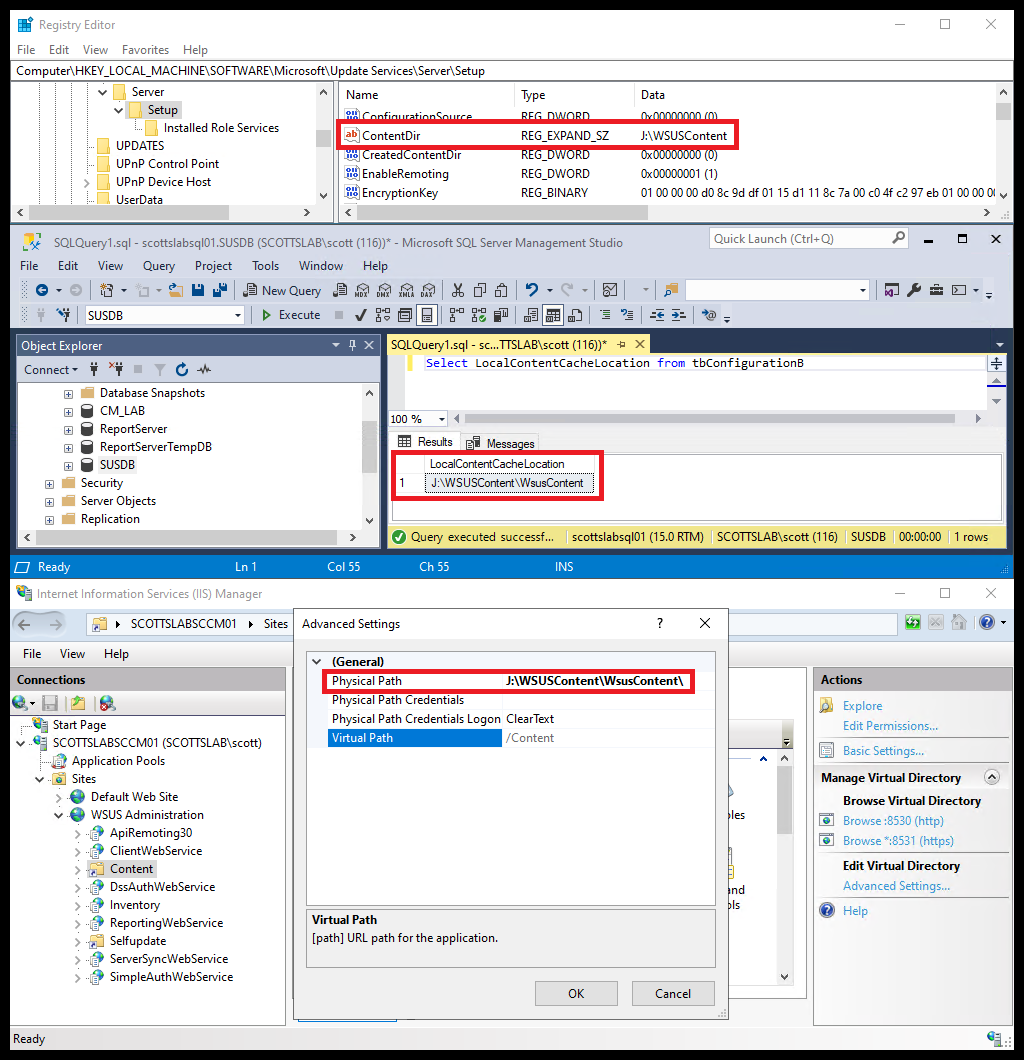Click the Parse checkmark icon in SSMS
This screenshot has height=1060, width=1024.
pos(359,315)
